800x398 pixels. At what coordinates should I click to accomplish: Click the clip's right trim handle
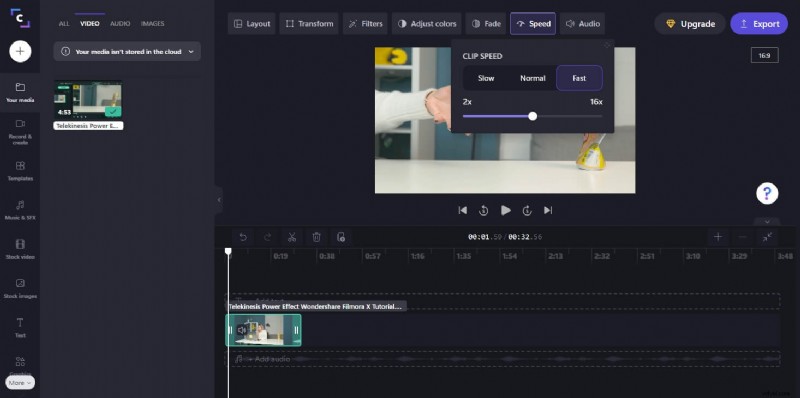point(296,330)
